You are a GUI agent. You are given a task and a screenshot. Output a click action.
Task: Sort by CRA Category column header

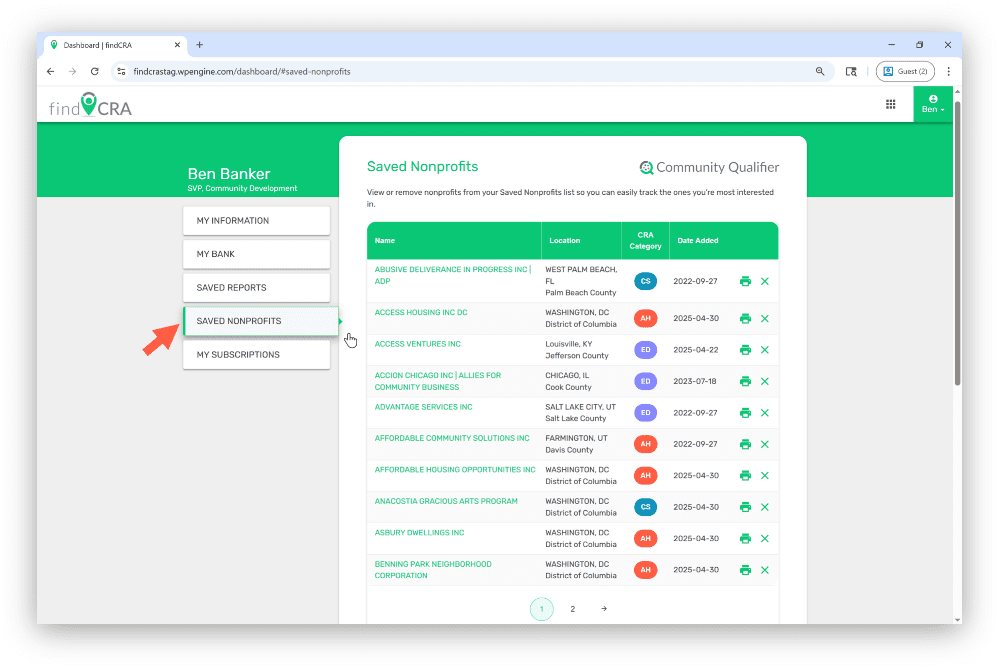(x=645, y=240)
